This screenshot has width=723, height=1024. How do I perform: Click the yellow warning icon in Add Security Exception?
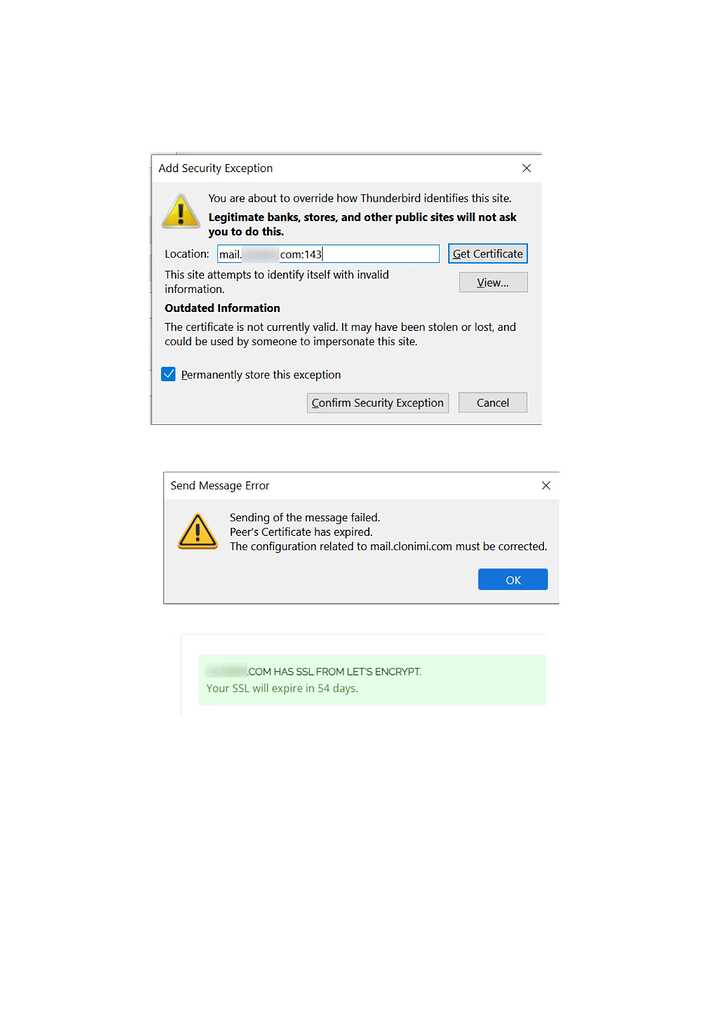[181, 211]
